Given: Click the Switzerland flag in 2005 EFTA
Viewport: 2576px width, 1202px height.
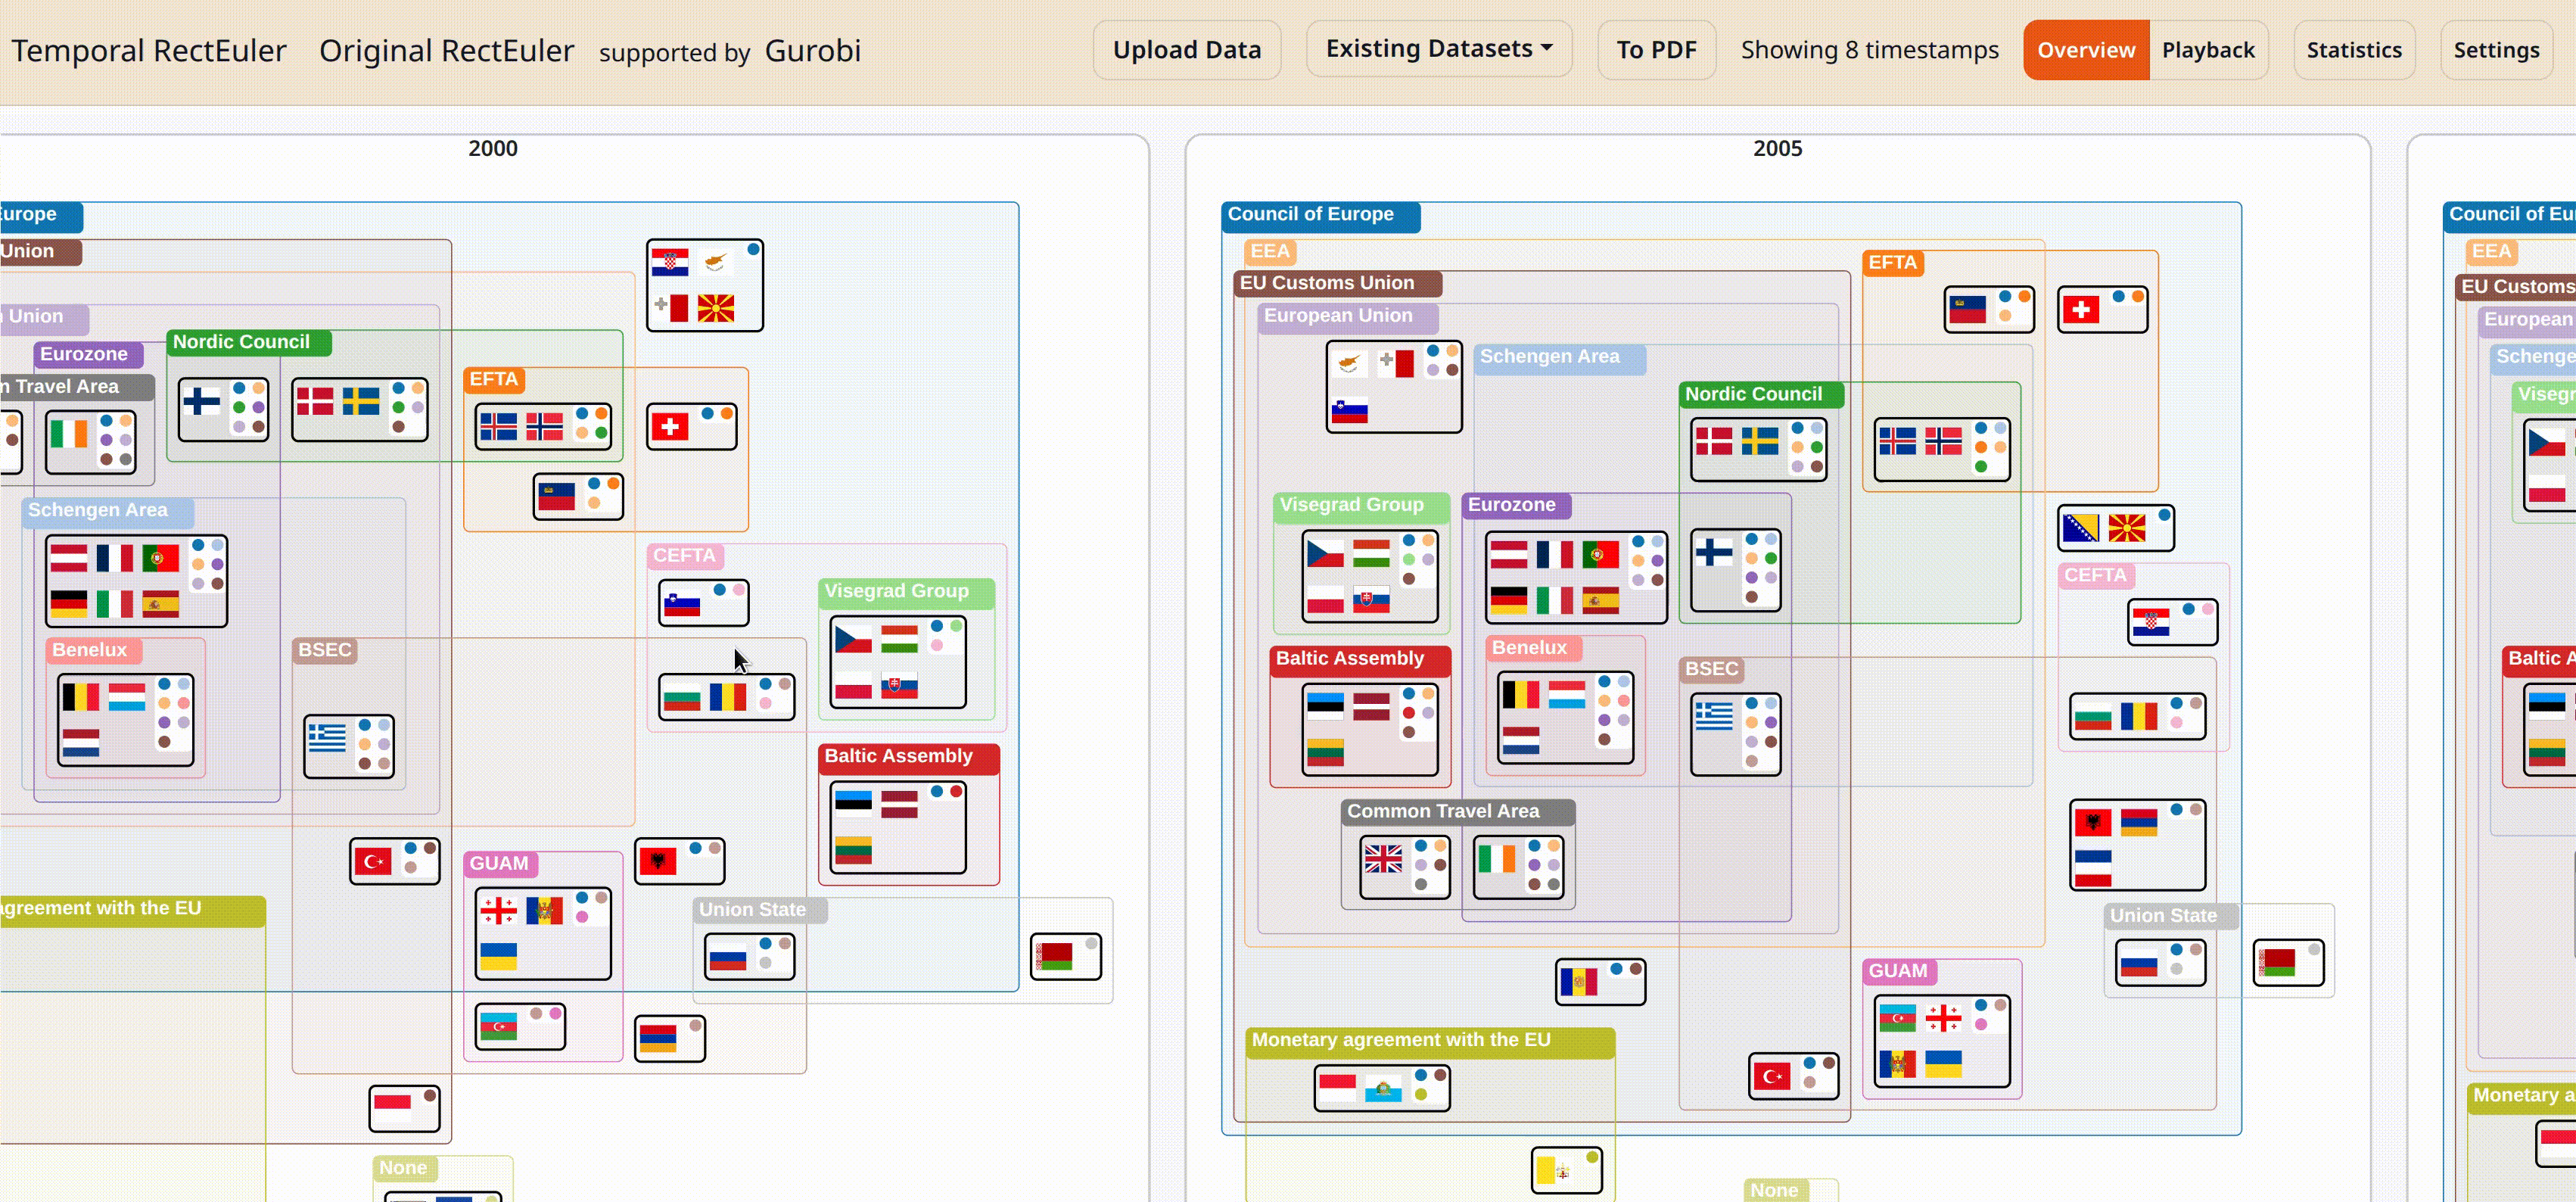Looking at the screenshot, I should (2081, 309).
